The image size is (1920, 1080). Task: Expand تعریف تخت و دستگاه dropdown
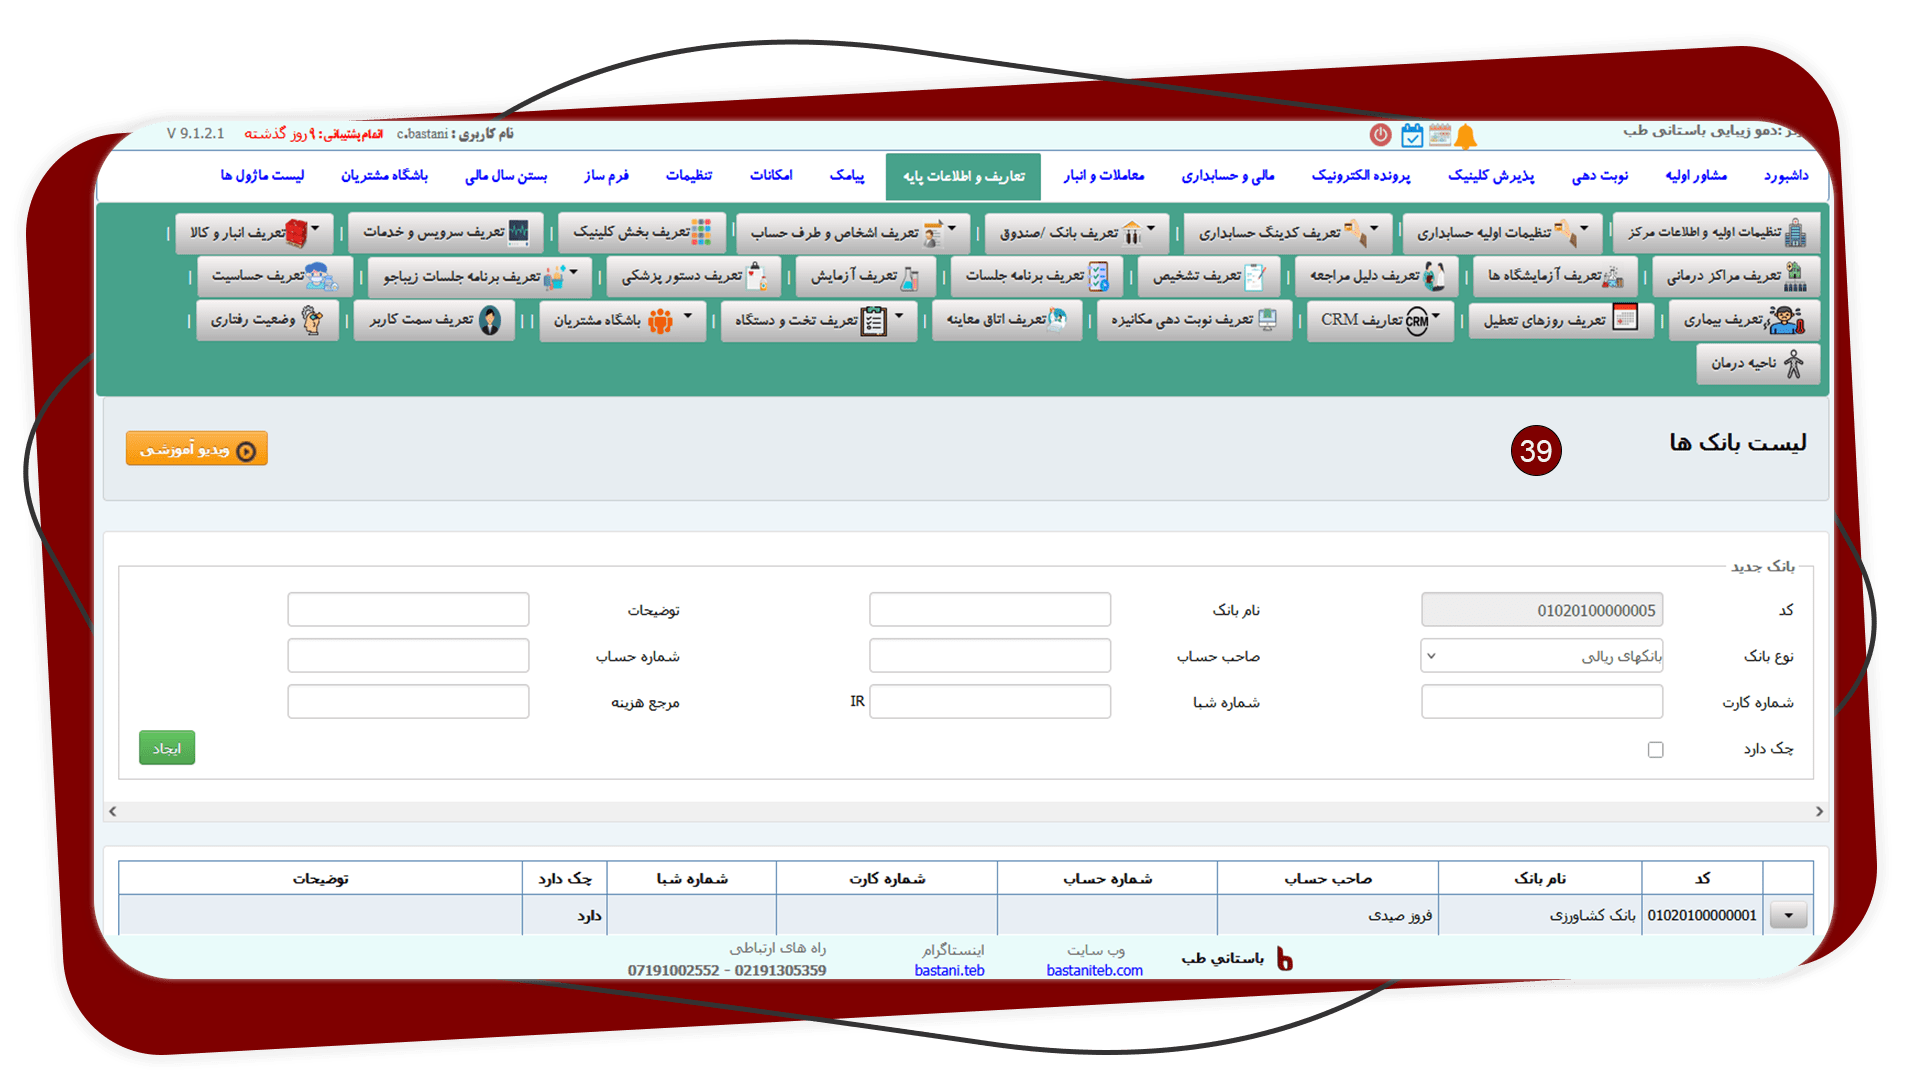[x=819, y=320]
